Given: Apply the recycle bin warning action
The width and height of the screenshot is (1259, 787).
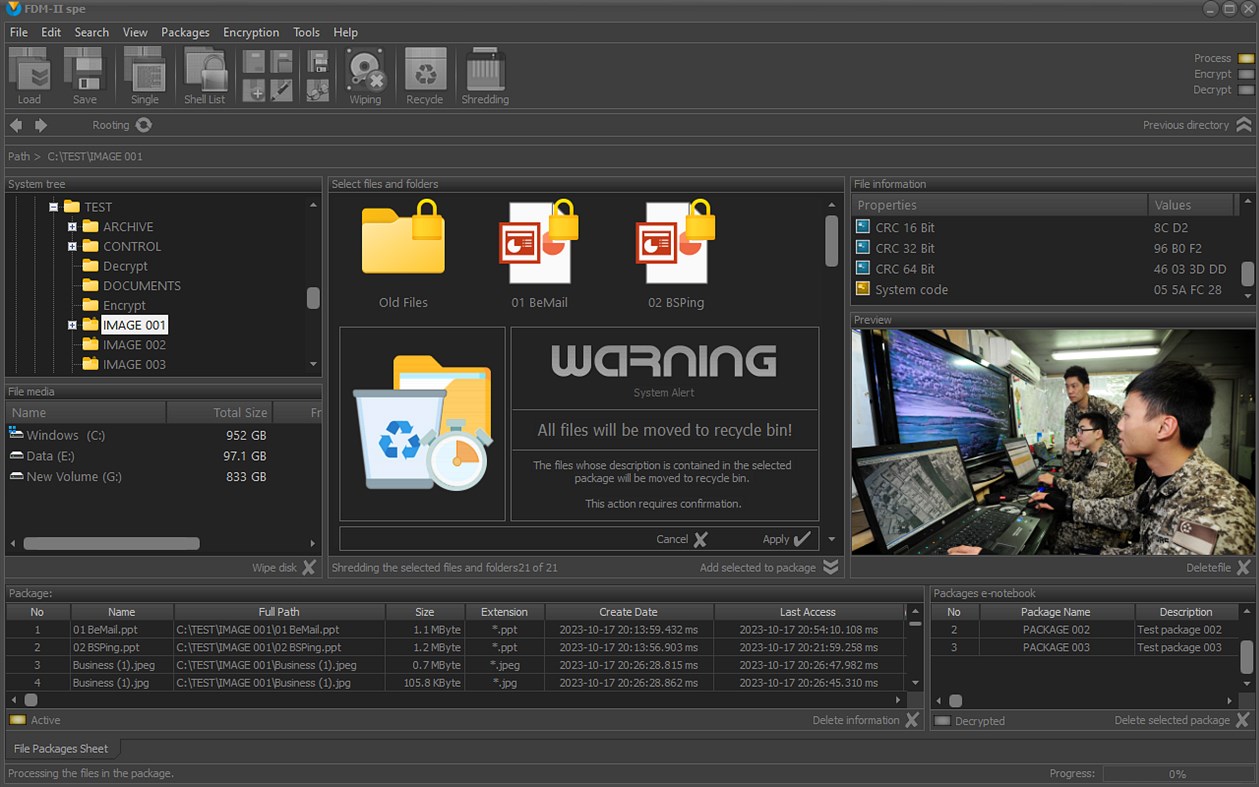Looking at the screenshot, I should click(786, 539).
